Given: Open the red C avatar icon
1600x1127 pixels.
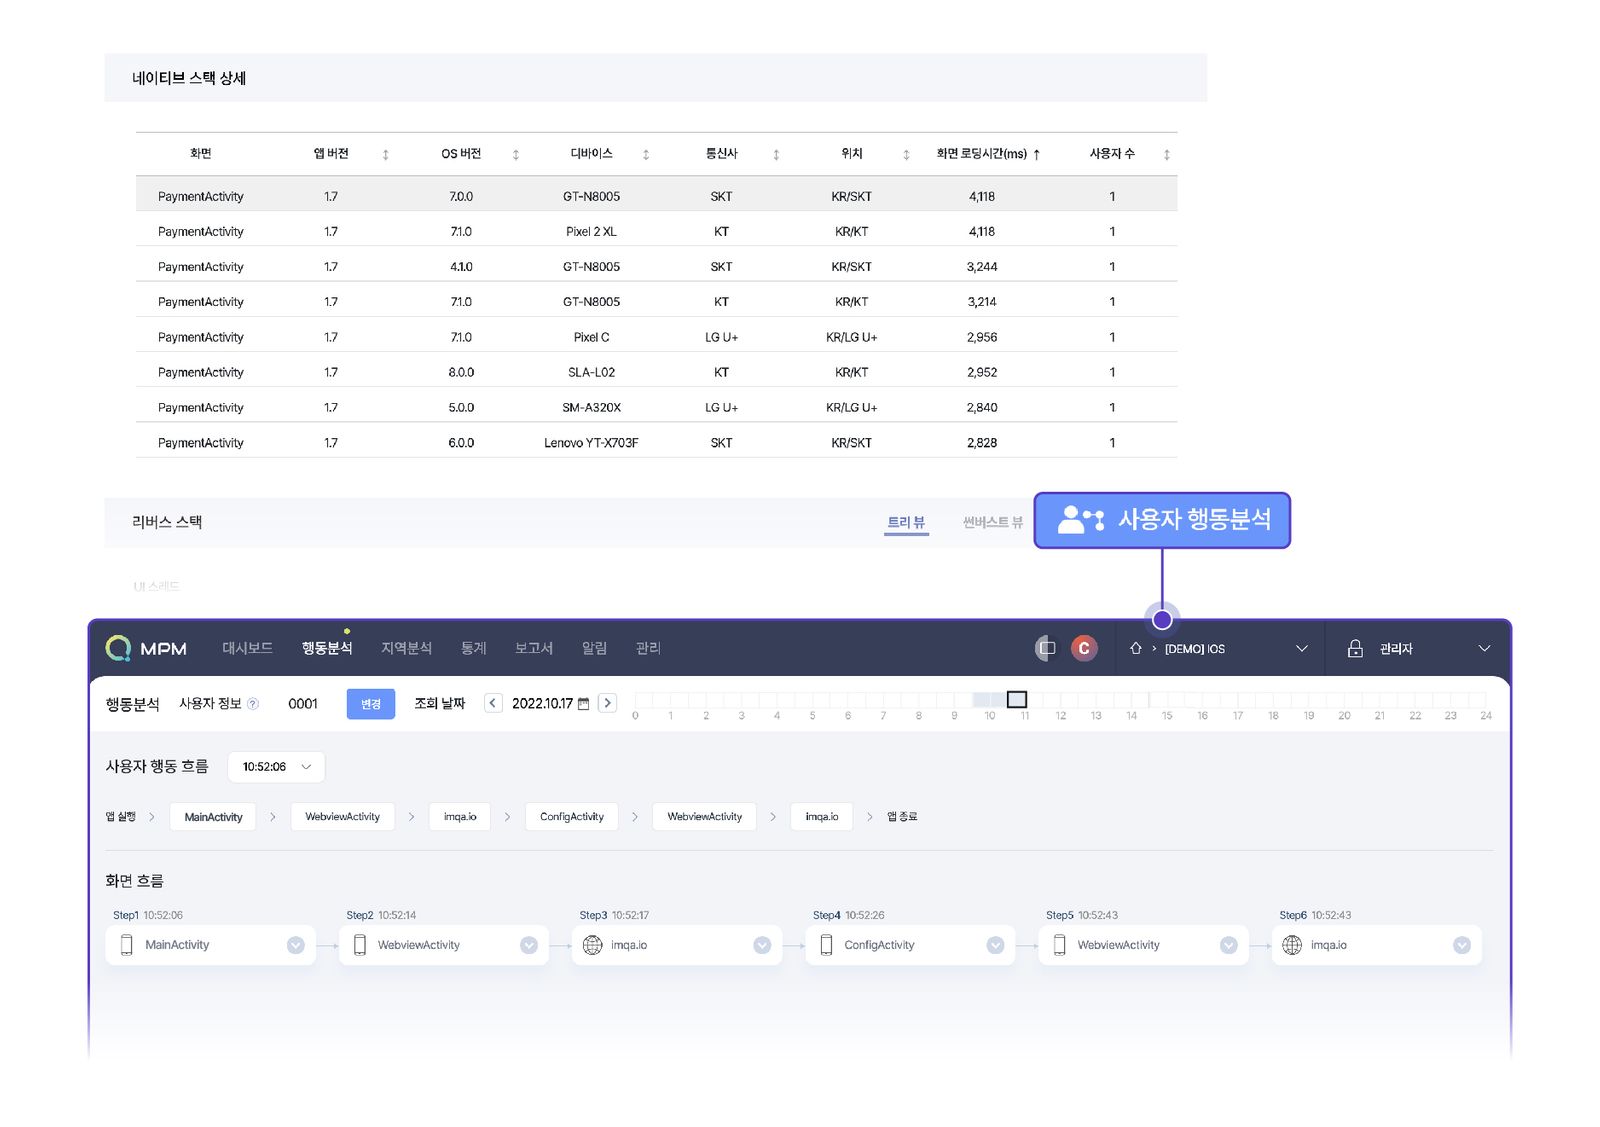Looking at the screenshot, I should tap(1084, 648).
